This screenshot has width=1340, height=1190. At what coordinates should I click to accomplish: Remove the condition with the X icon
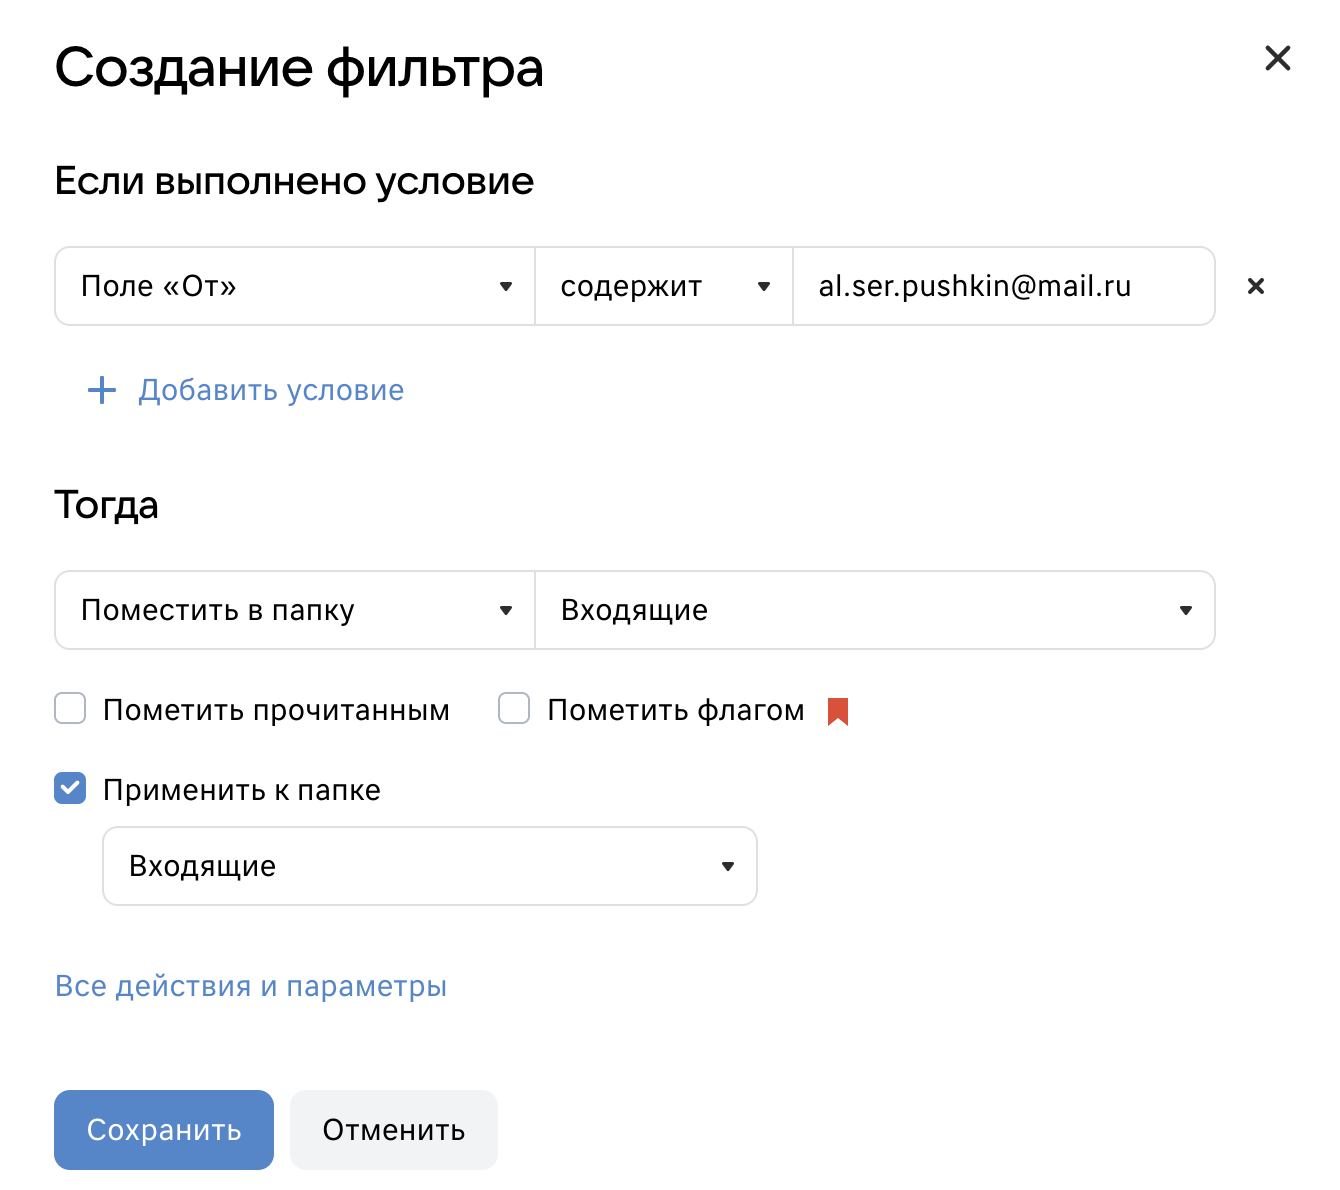1256,286
